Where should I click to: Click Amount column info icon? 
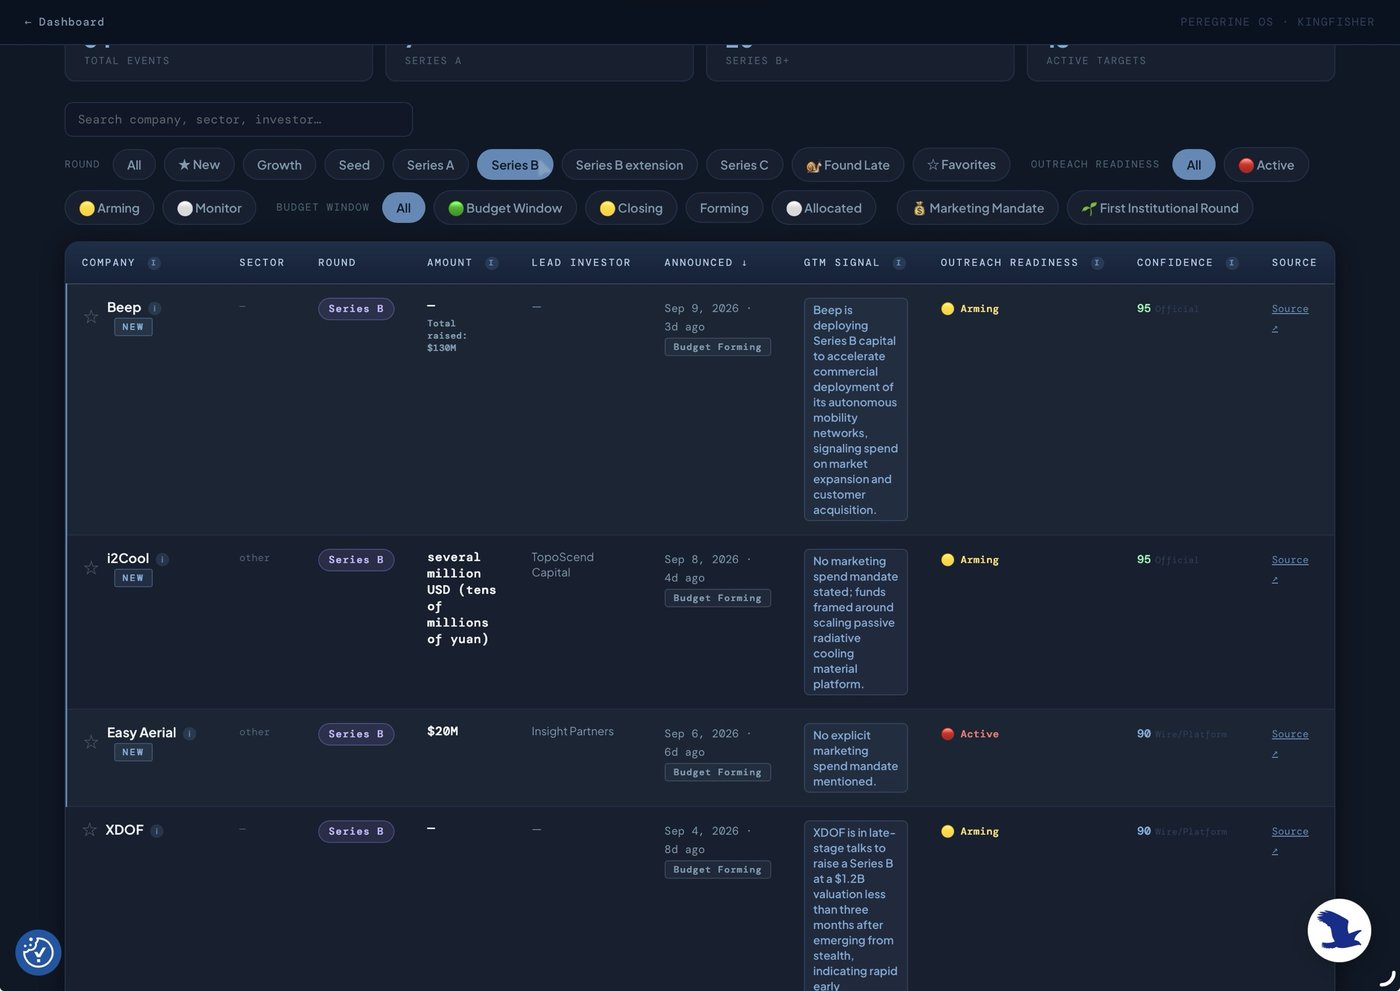pyautogui.click(x=491, y=263)
